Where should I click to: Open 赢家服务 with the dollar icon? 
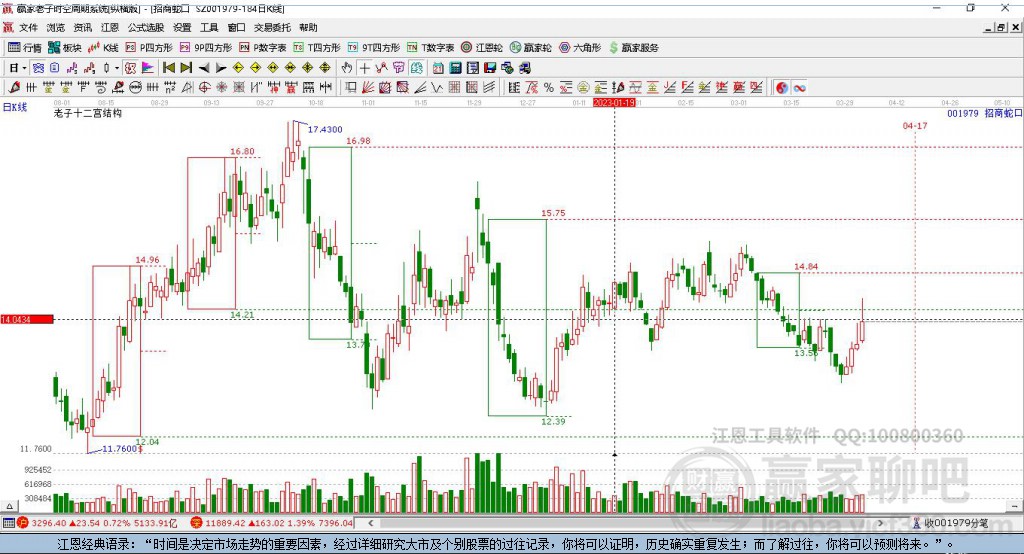point(633,48)
